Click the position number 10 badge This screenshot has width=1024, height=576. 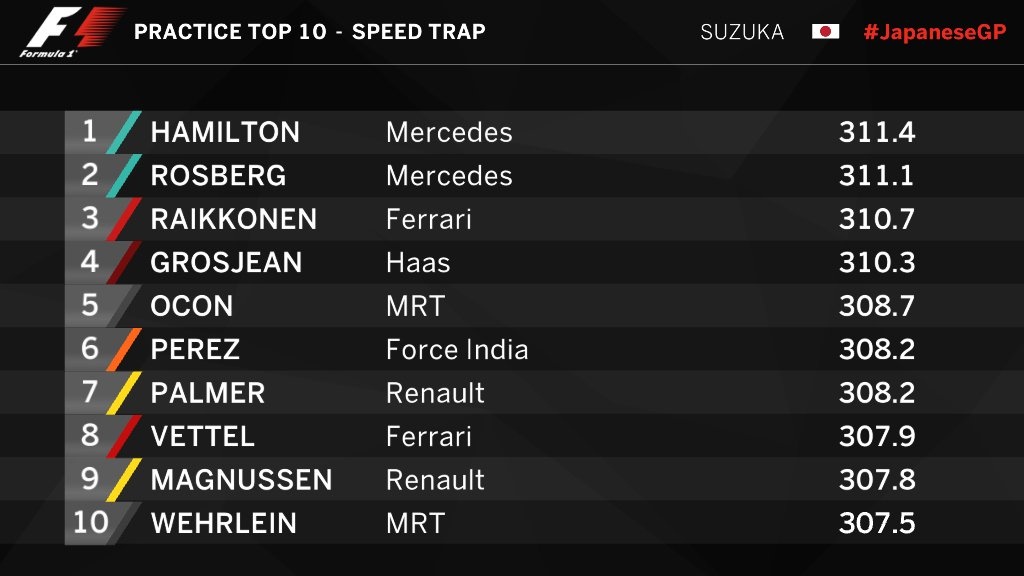tap(91, 522)
